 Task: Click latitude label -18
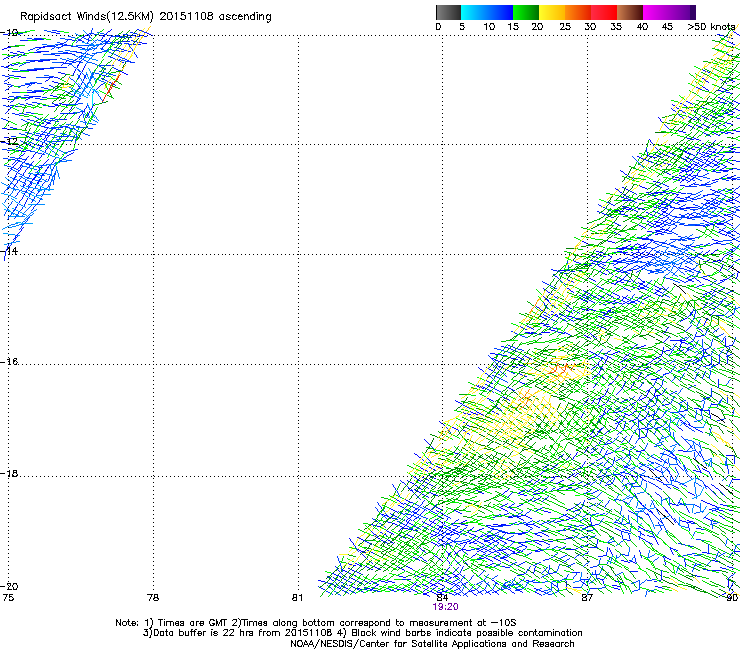click(x=10, y=473)
